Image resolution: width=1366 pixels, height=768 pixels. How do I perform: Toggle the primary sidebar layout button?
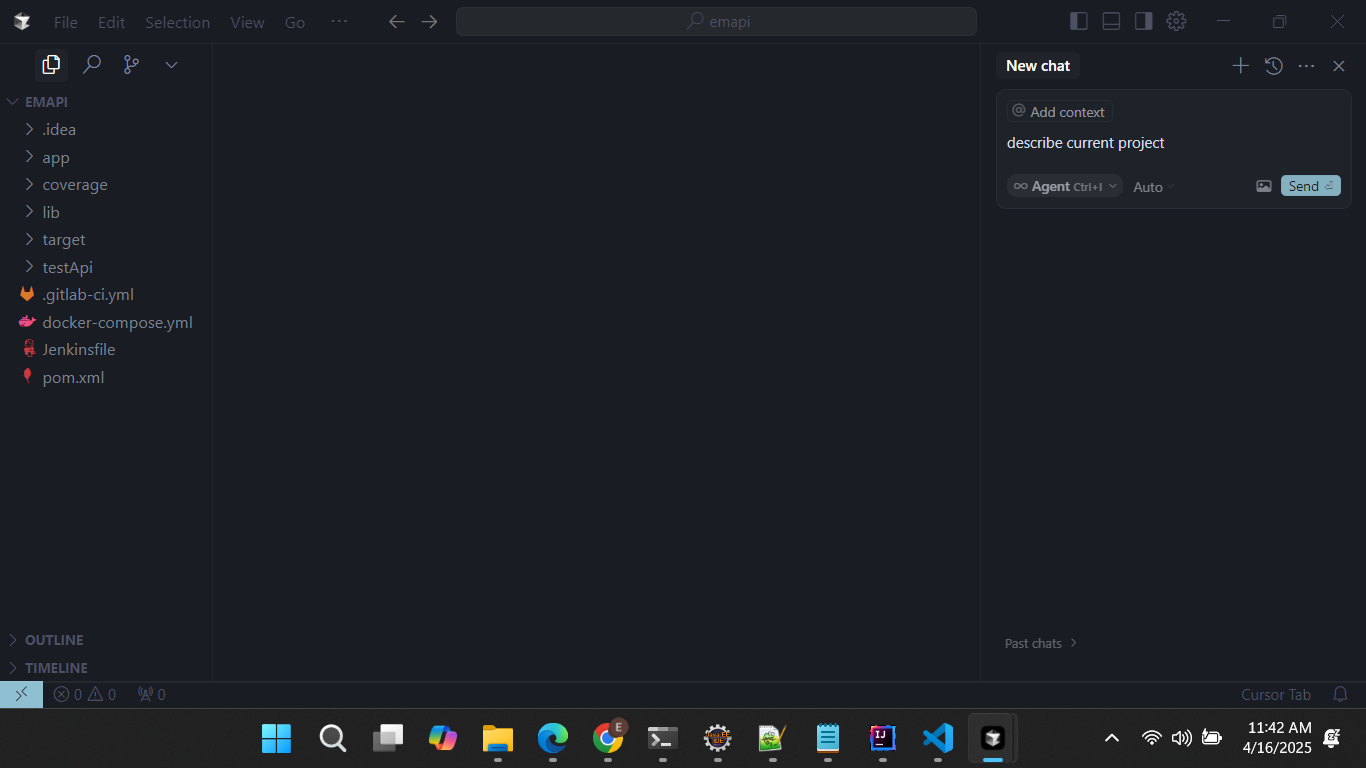pos(1078,21)
